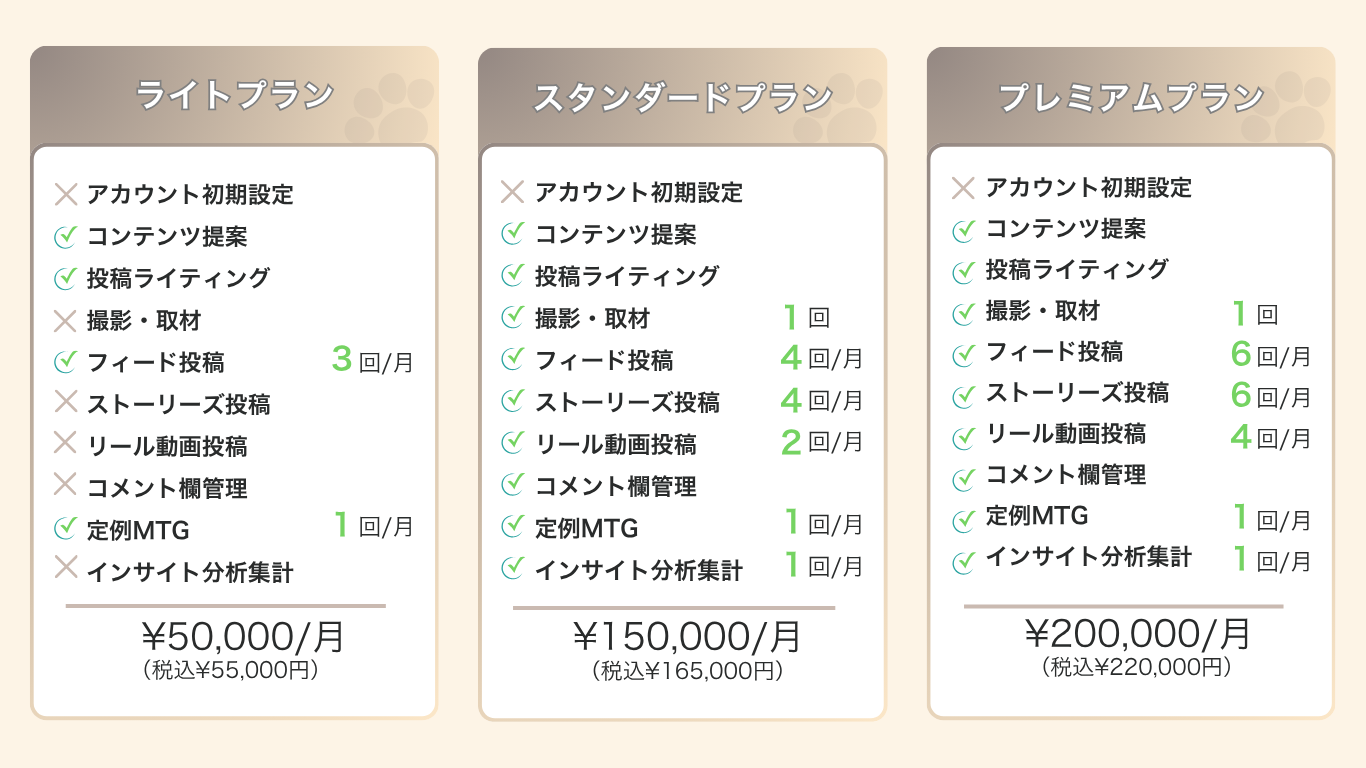Click check icon beside スタンダードプラン 撮影・取材

tap(512, 318)
